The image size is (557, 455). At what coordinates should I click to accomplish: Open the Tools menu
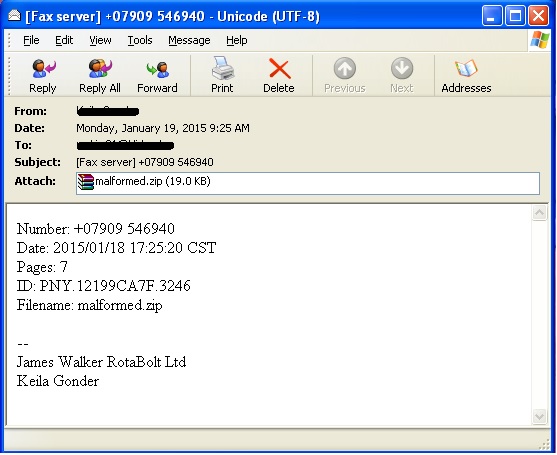(x=140, y=40)
